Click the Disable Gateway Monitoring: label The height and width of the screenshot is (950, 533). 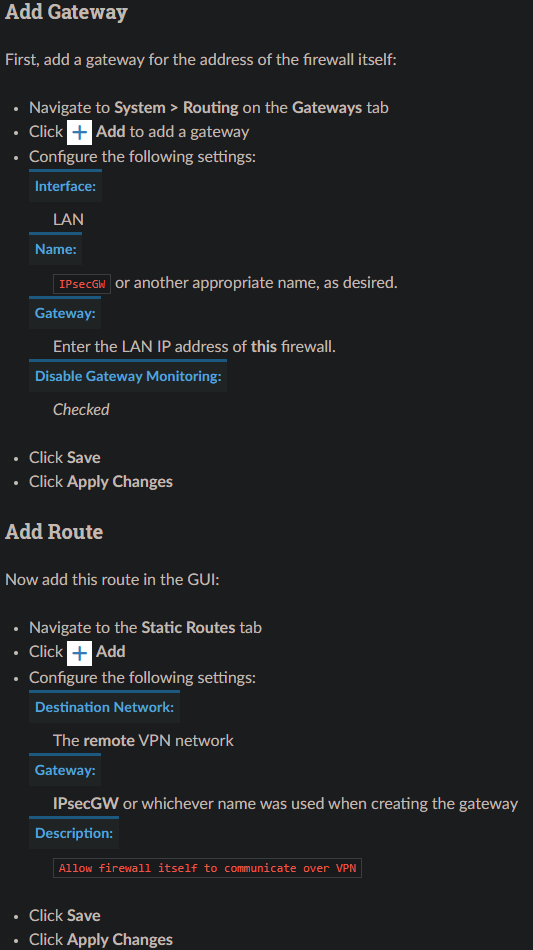pos(128,376)
